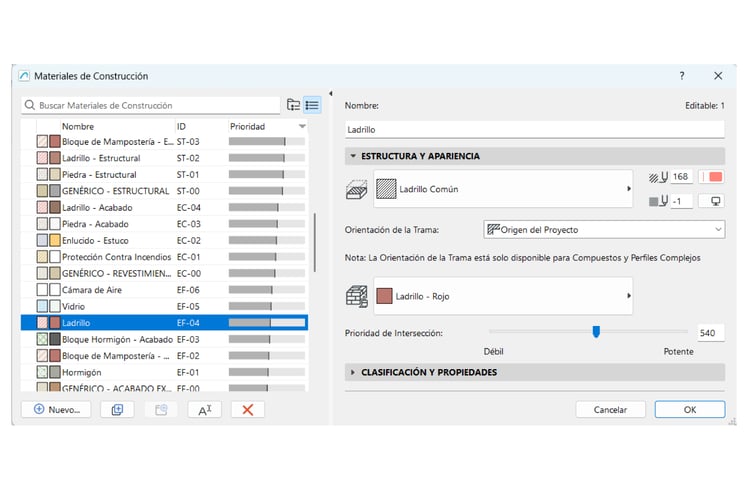This screenshot has height=500, width=750.
Task: Click the Ladrillo Común hatch preview
Action: (x=386, y=189)
